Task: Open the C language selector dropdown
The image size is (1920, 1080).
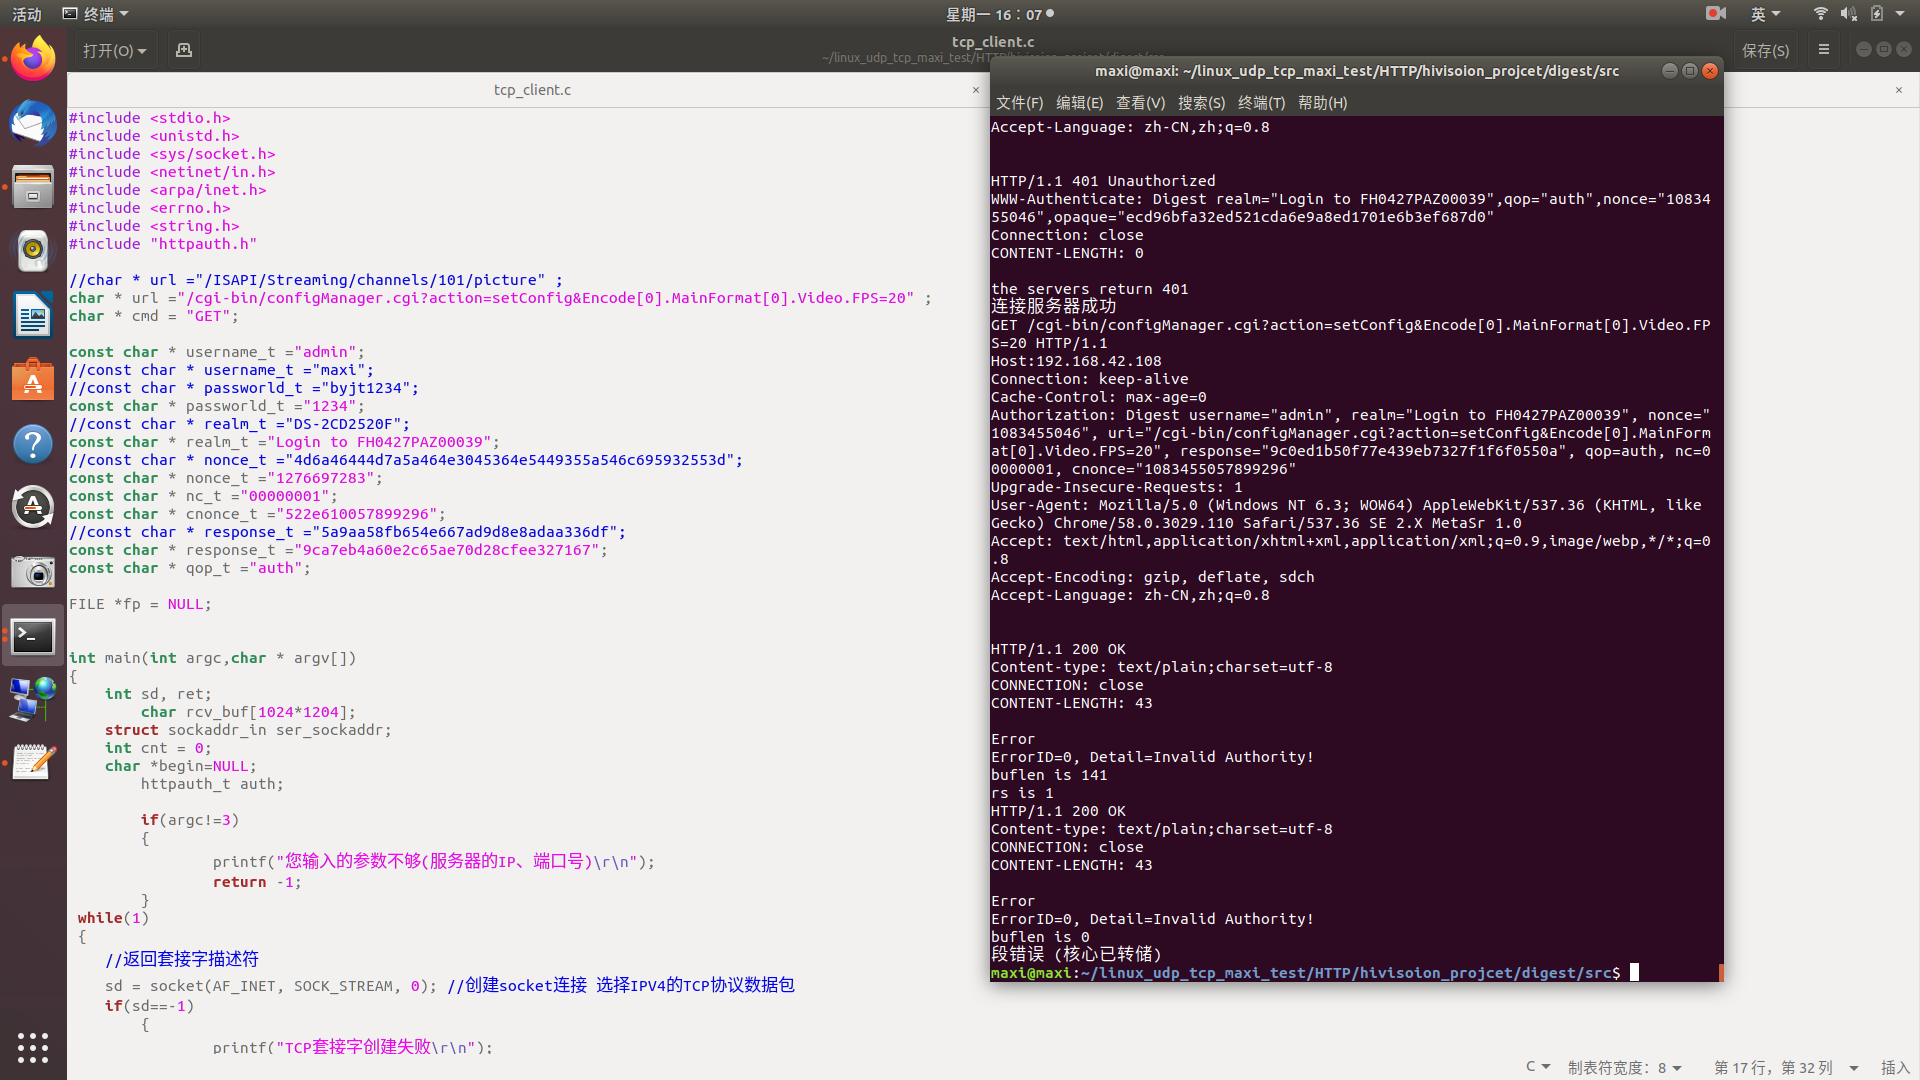Action: point(1537,1067)
